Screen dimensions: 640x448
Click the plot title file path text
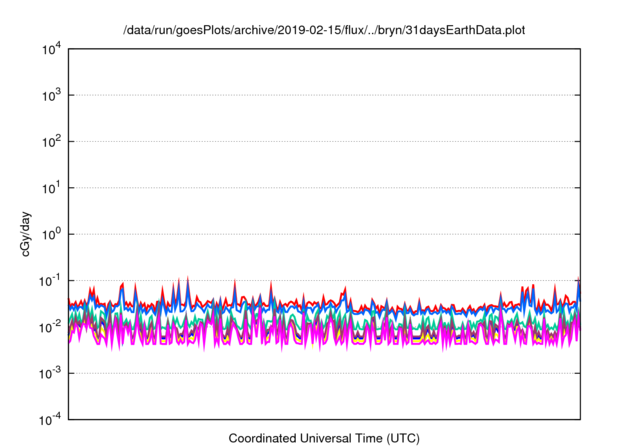tap(324, 30)
